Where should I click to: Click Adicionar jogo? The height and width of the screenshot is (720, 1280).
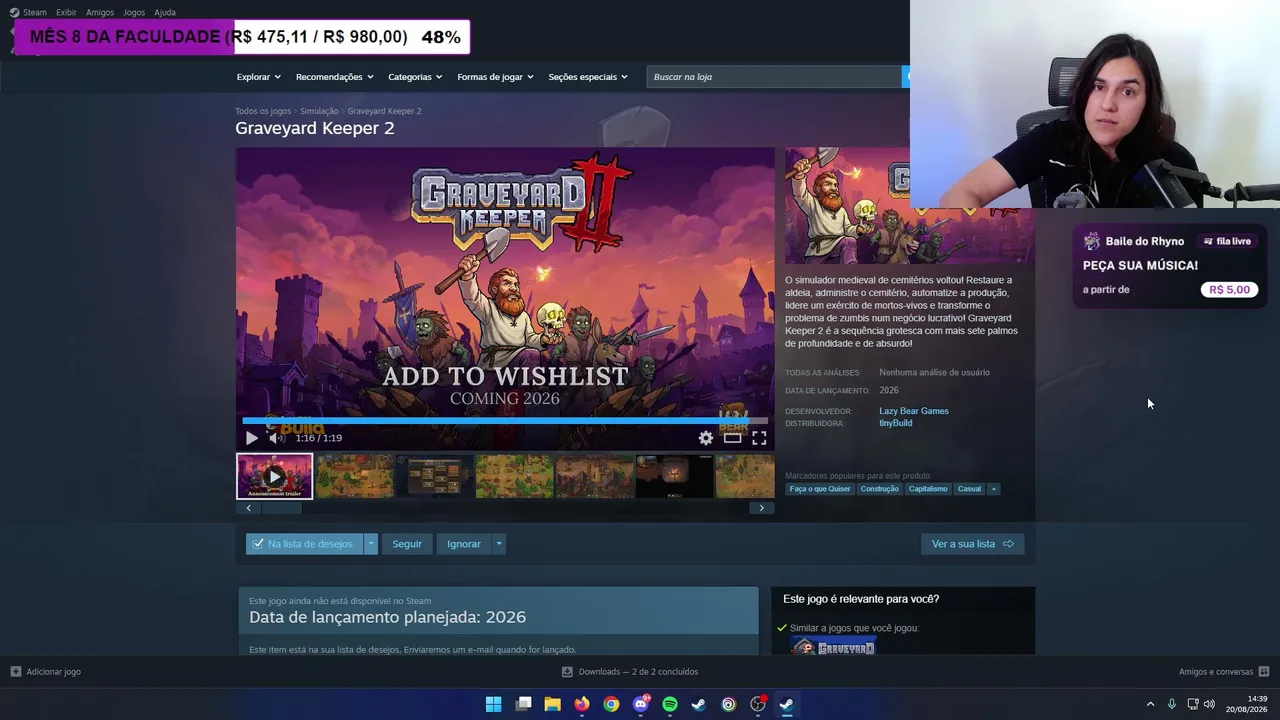(45, 672)
